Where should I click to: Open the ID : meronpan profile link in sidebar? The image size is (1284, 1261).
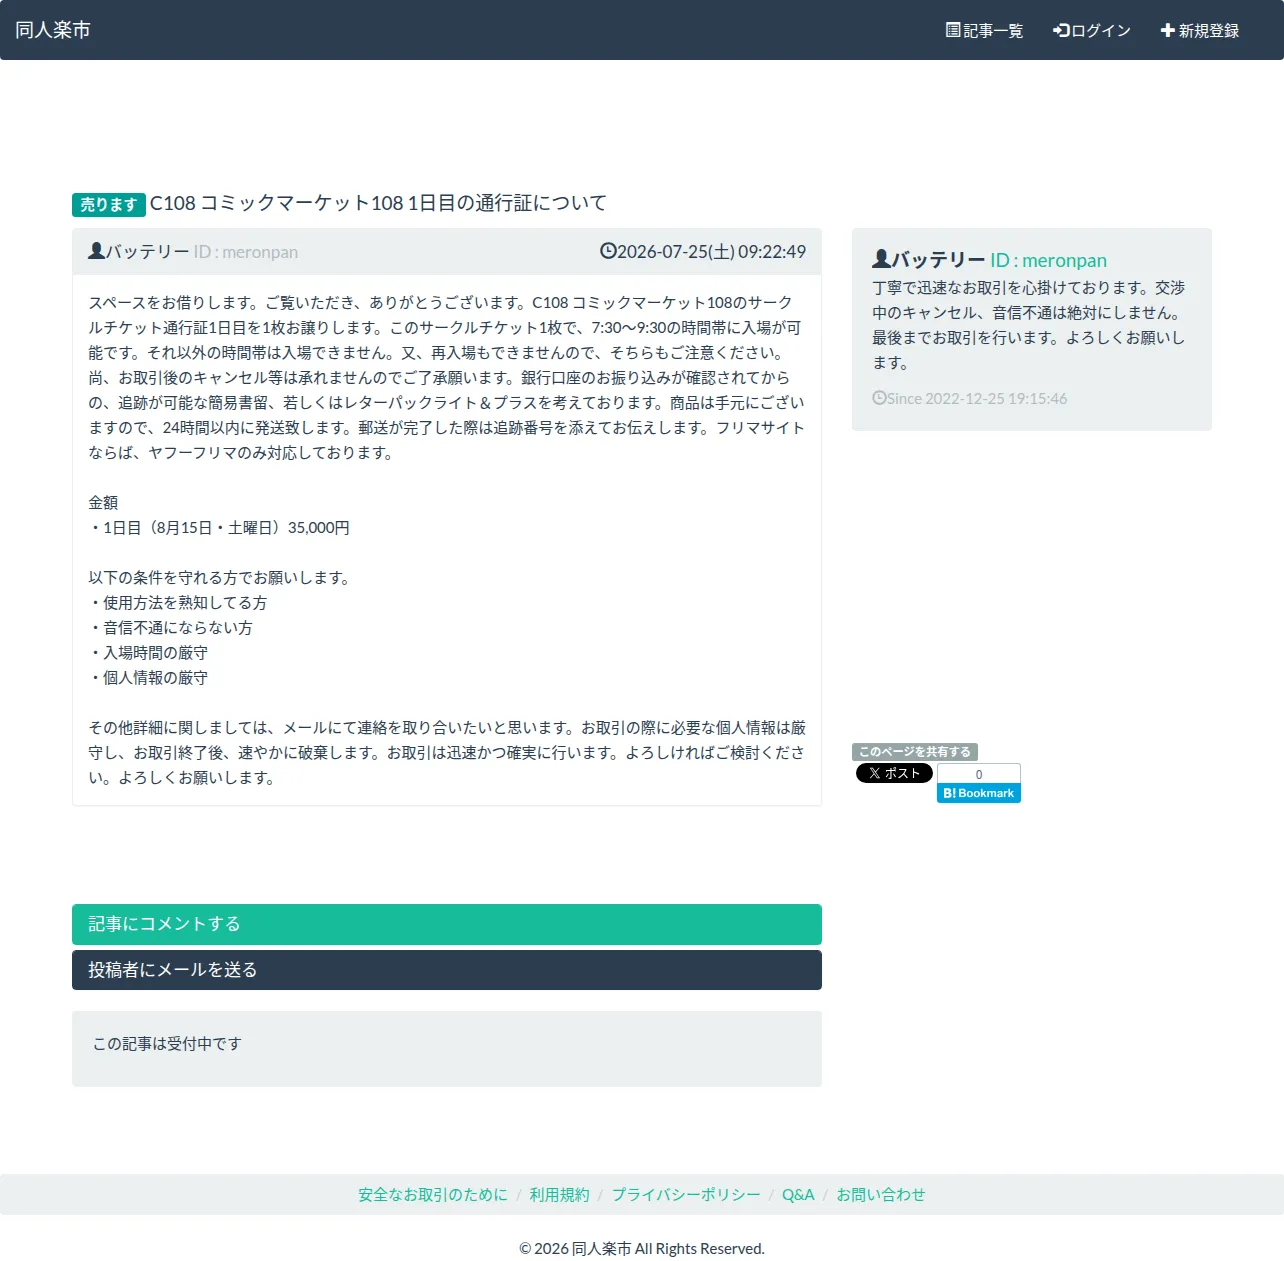1049,260
